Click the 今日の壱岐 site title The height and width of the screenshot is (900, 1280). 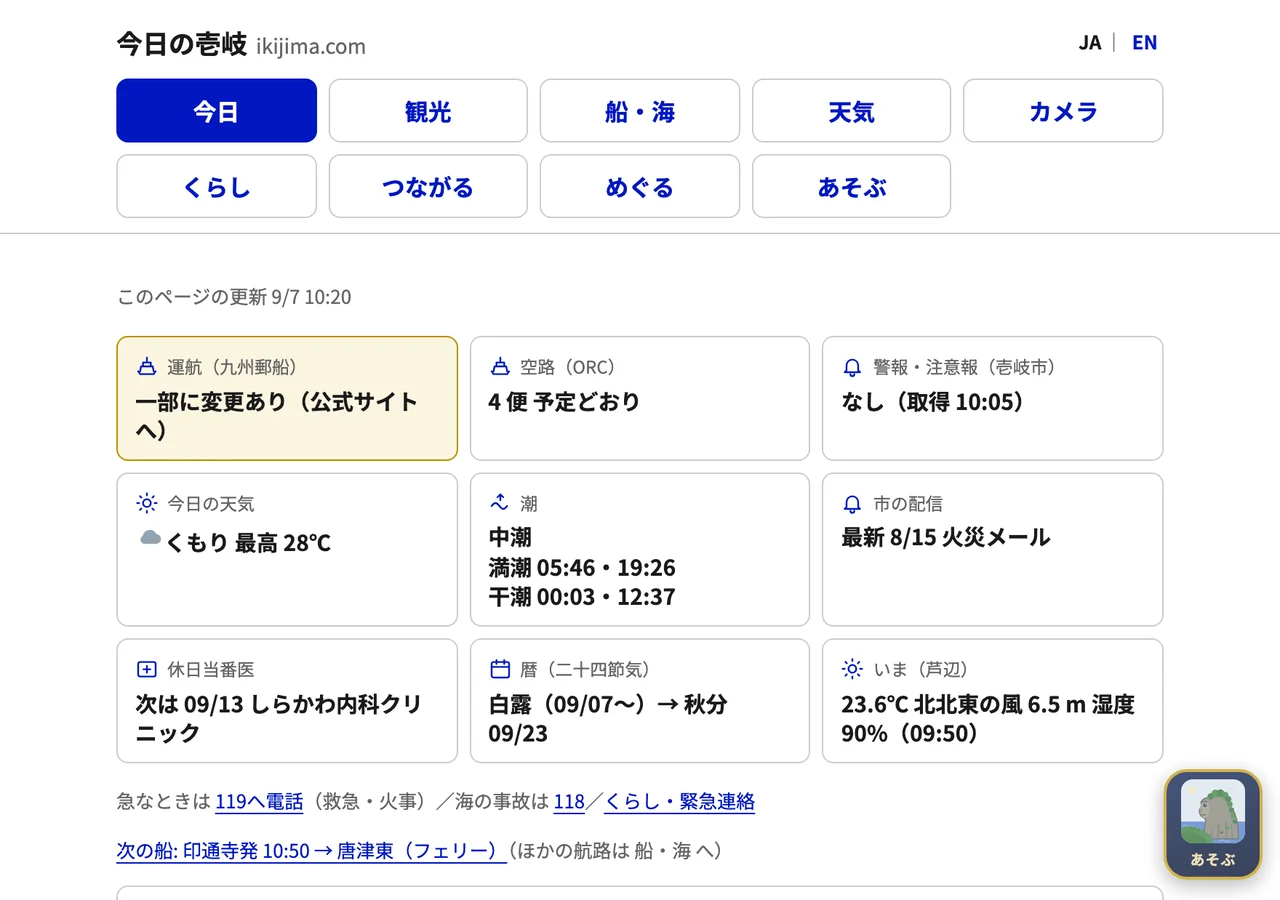[181, 44]
